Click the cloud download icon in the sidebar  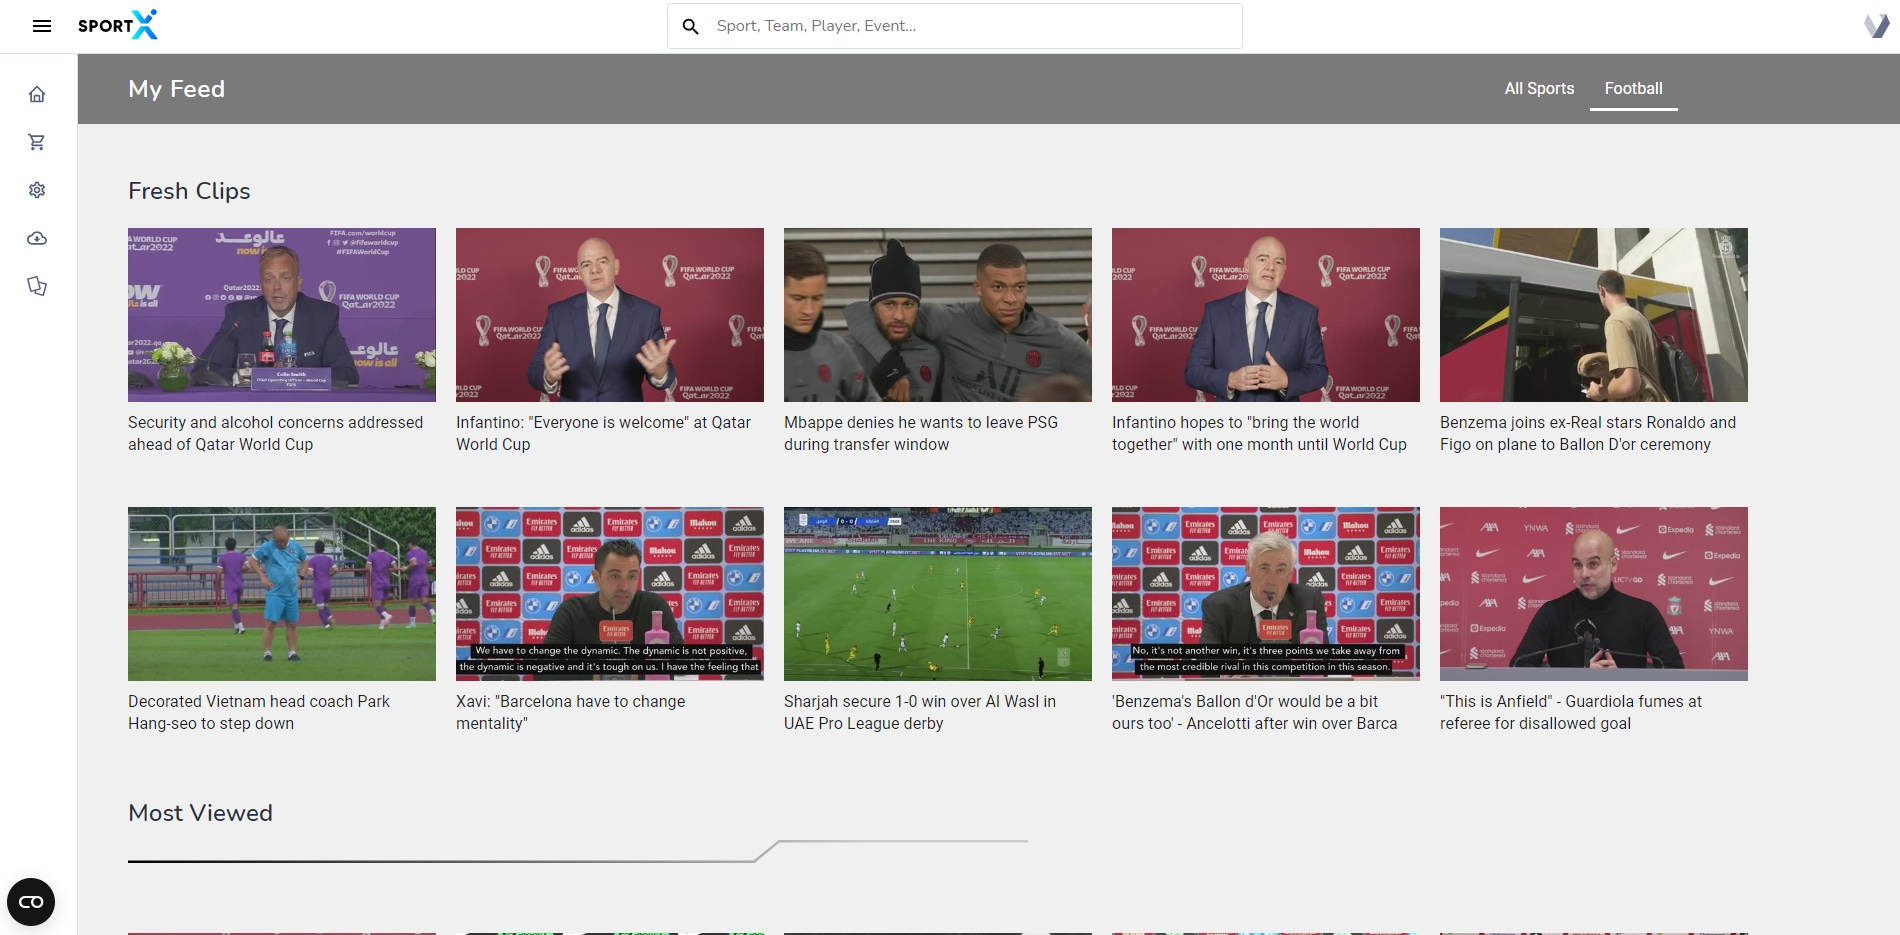coord(37,237)
